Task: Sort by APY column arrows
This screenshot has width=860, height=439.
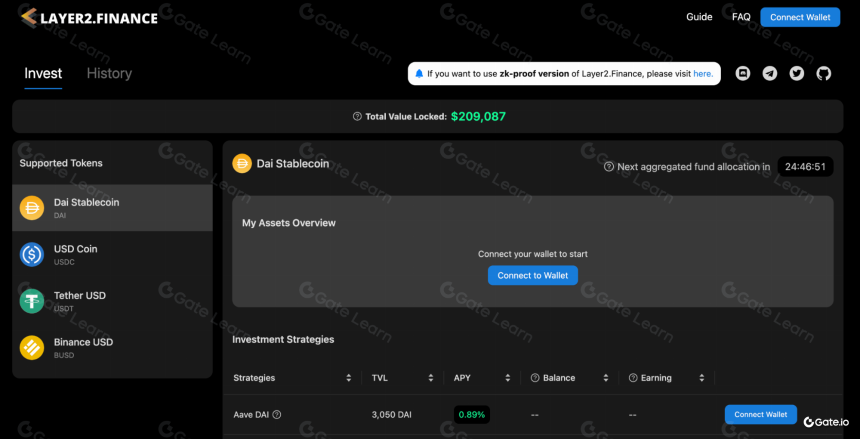Action: pos(508,378)
